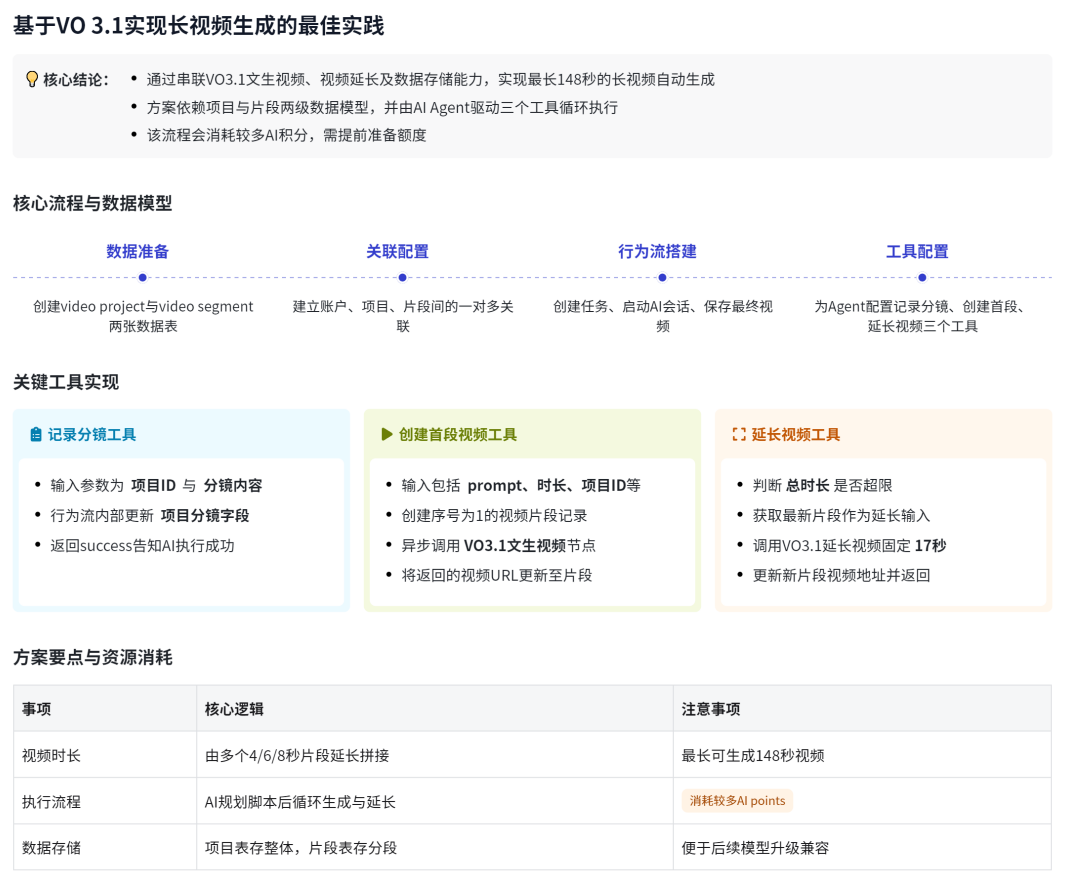Viewport: 1072px width, 883px height.
Task: Click the bullet about 最长148秒的长视频自动生成
Action: (x=430, y=79)
